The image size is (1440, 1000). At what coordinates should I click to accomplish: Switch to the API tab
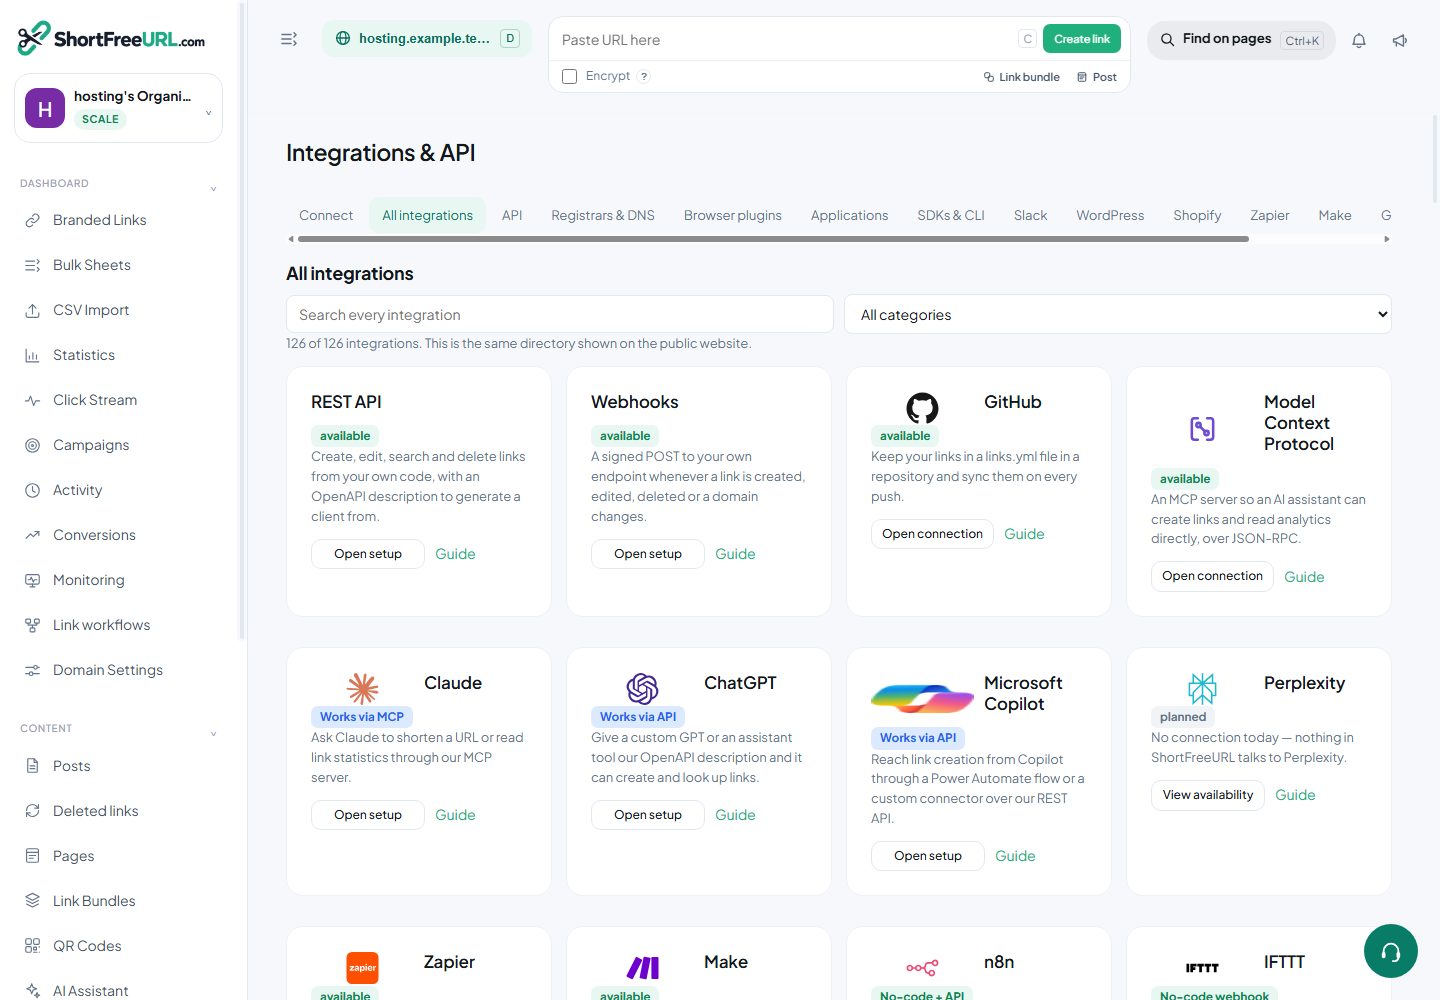(512, 215)
